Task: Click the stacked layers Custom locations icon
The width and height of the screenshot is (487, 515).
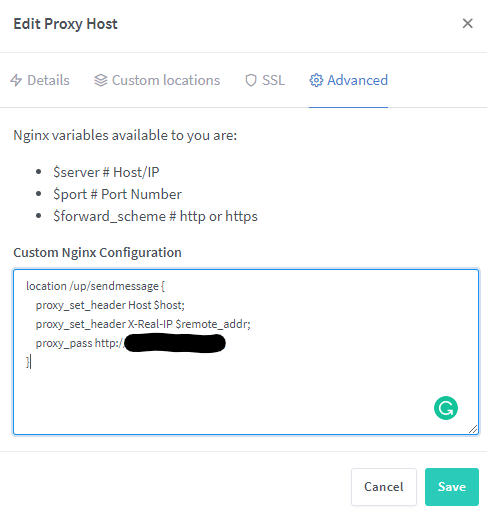Action: pos(101,80)
